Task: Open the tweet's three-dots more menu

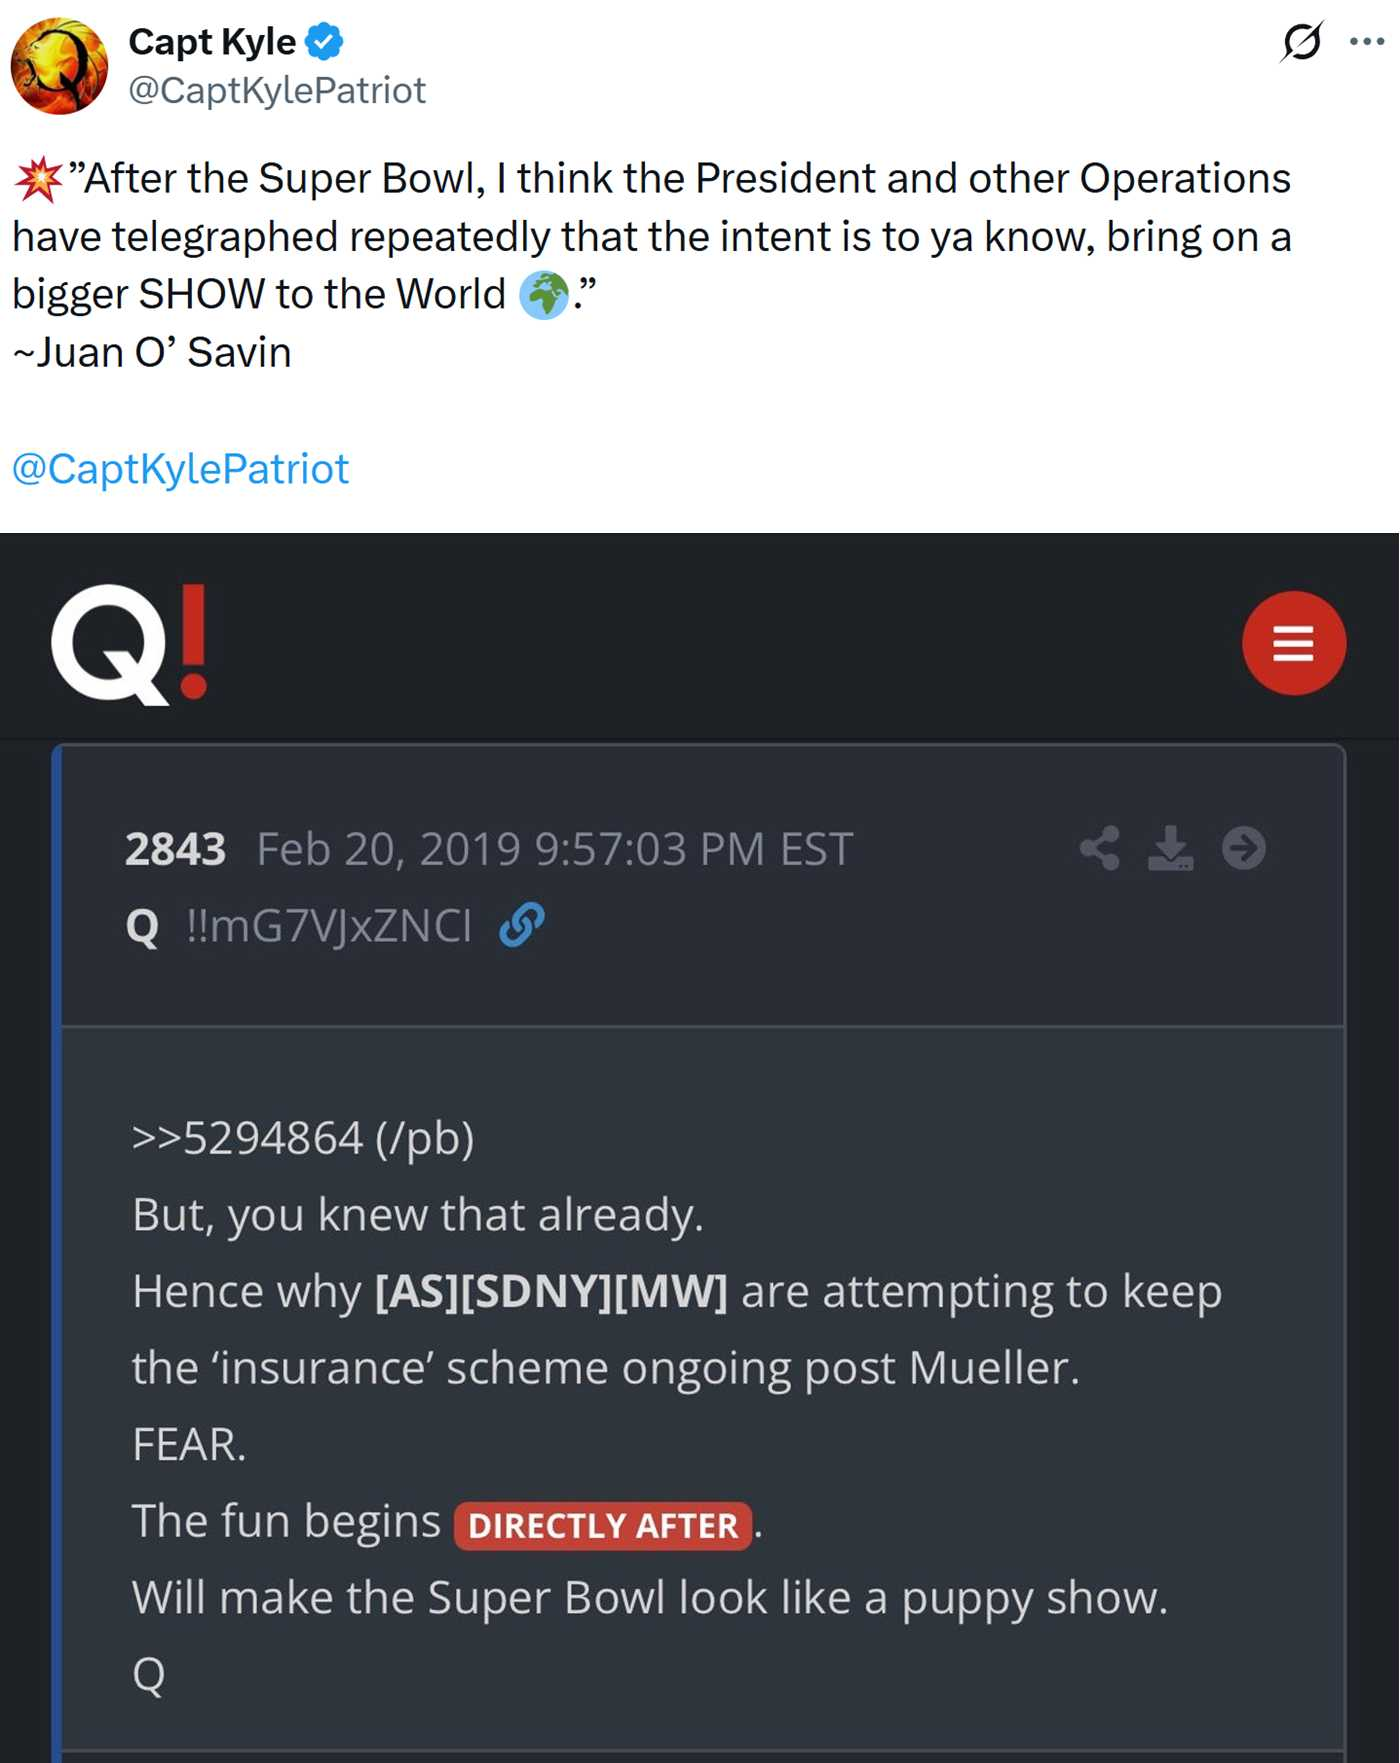Action: (x=1366, y=42)
